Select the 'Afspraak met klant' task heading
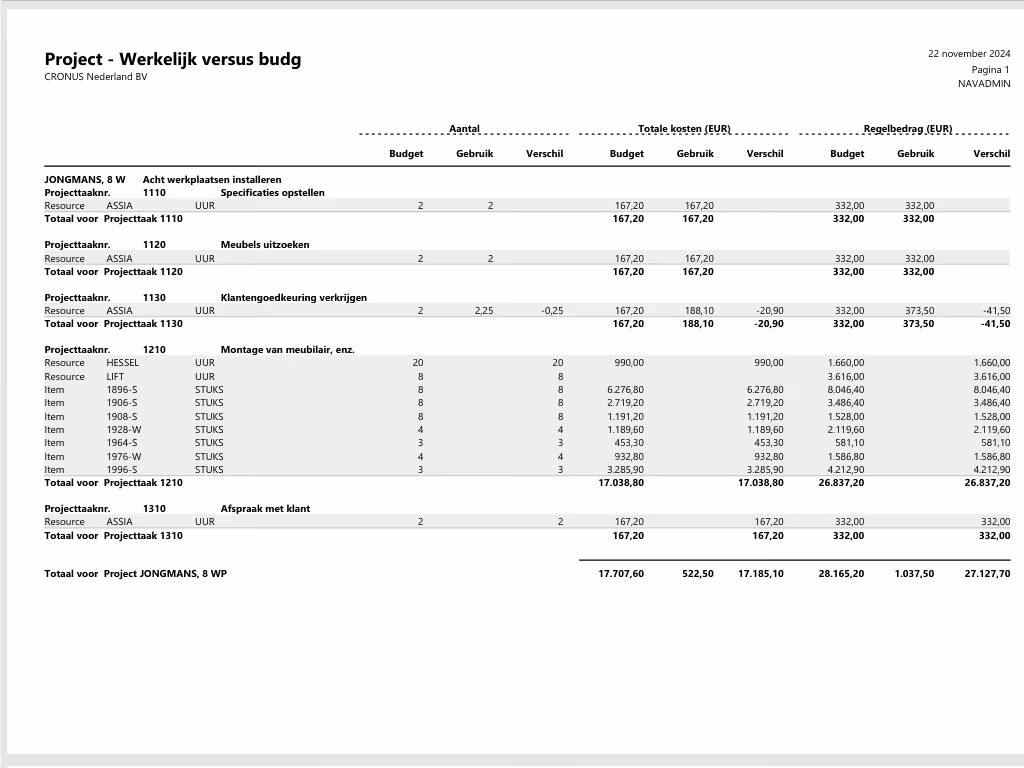 pyautogui.click(x=265, y=509)
